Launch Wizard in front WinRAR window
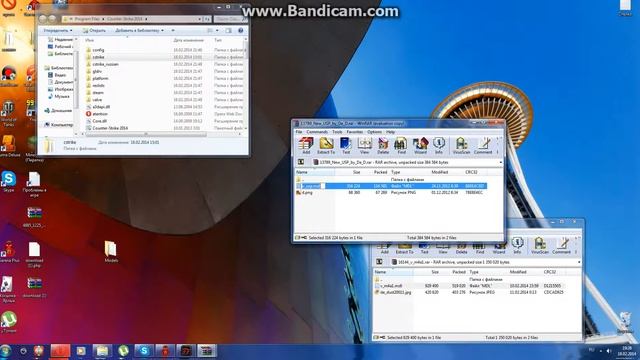640x360 pixels. pyautogui.click(x=420, y=146)
